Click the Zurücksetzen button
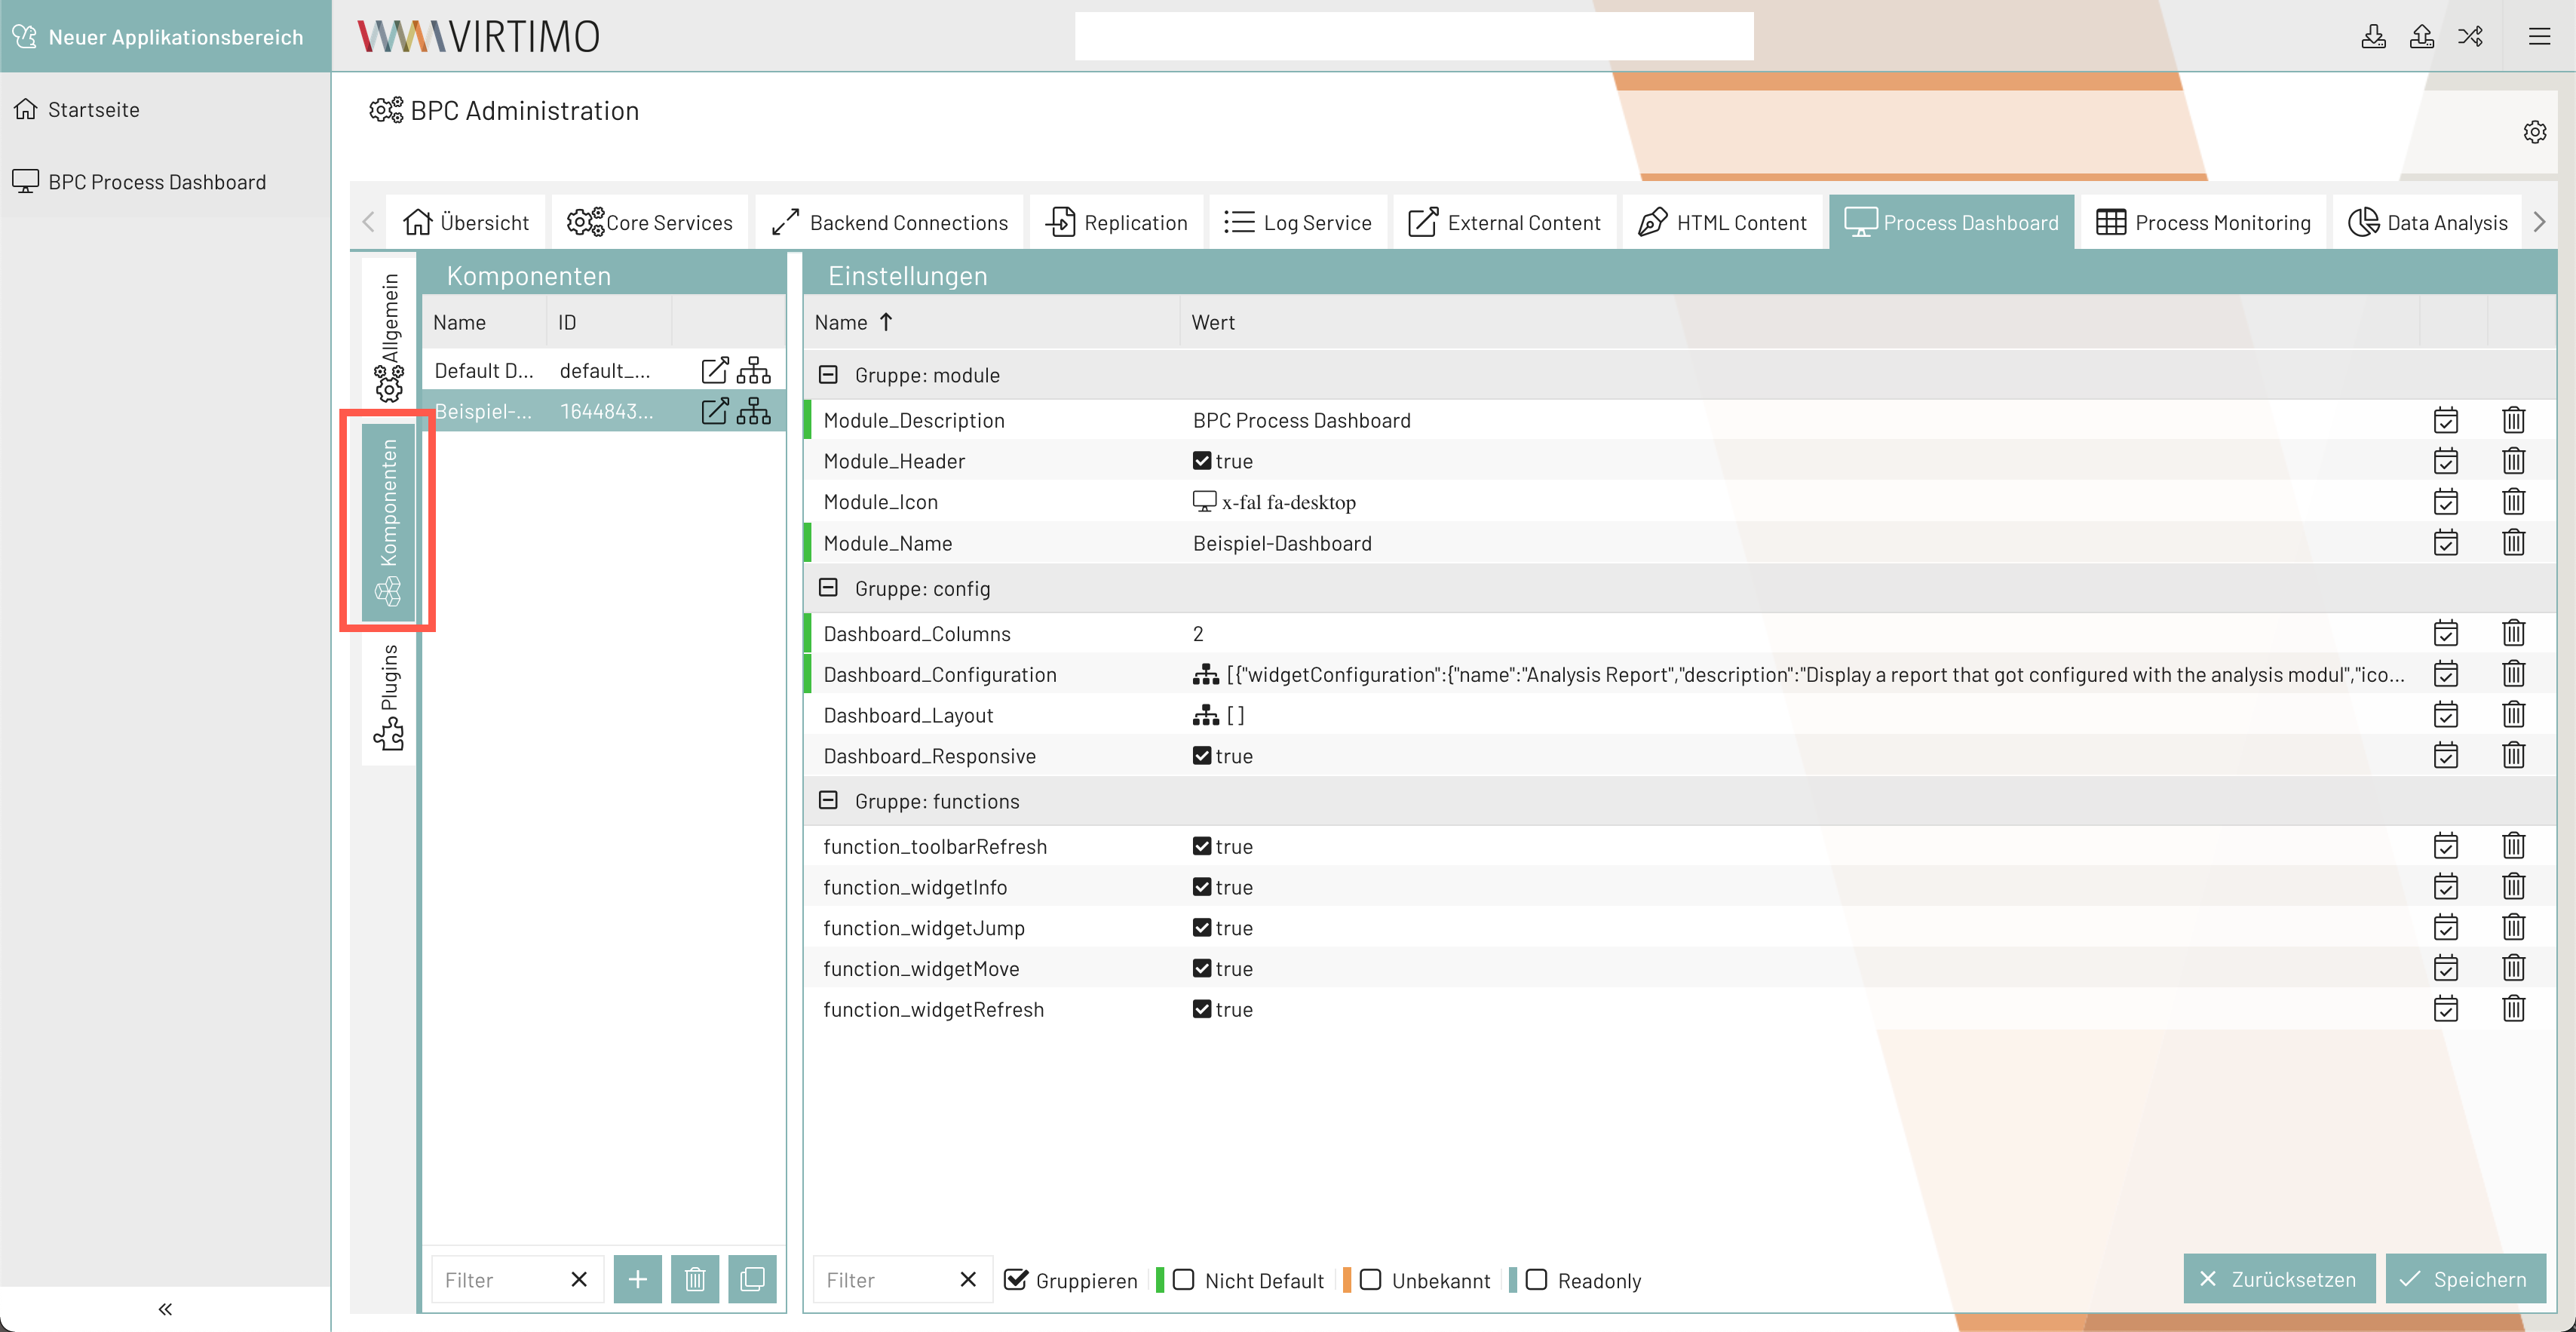 [x=2278, y=1279]
